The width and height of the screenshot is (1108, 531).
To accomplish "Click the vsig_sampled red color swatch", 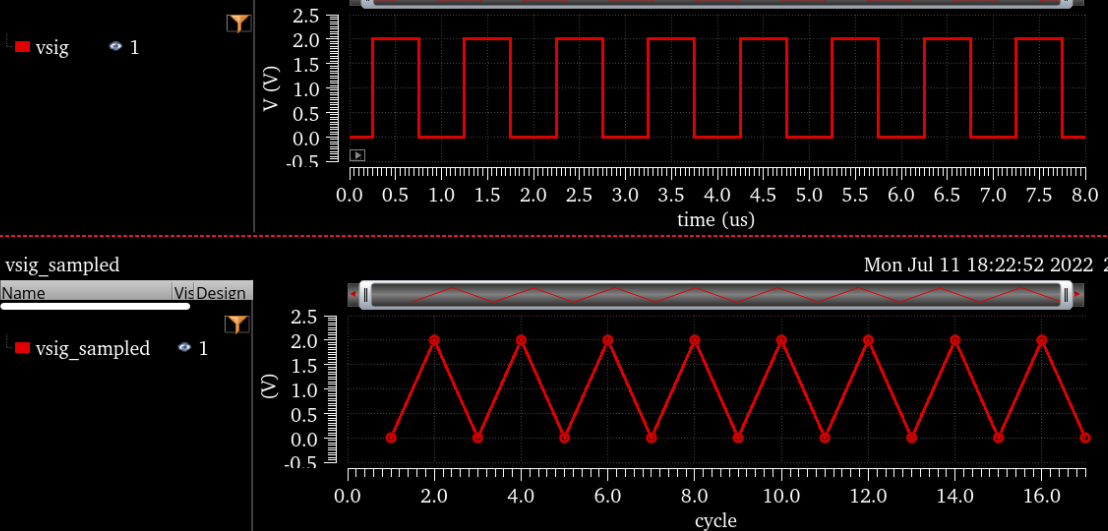I will 22,348.
